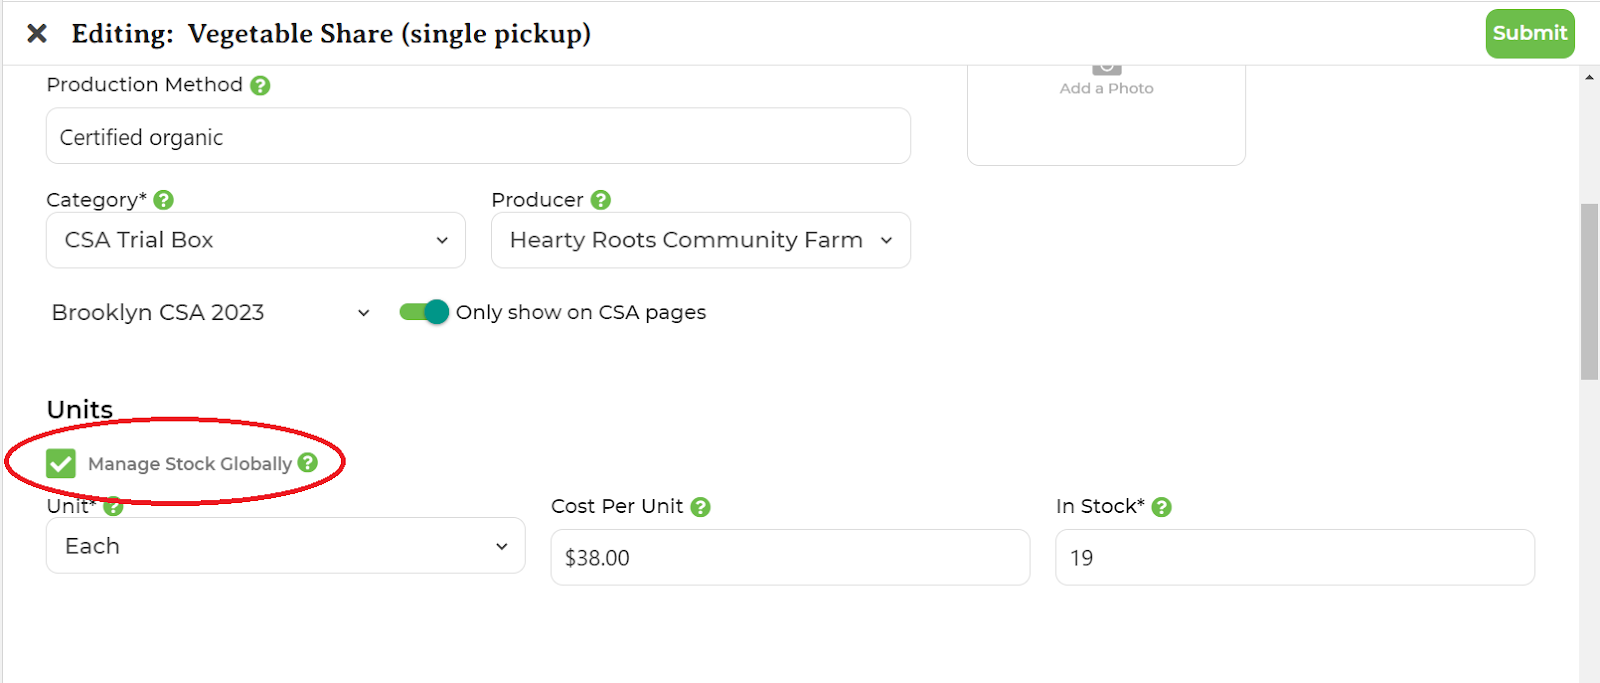Click the Unit help question mark icon
The height and width of the screenshot is (683, 1600).
(113, 507)
